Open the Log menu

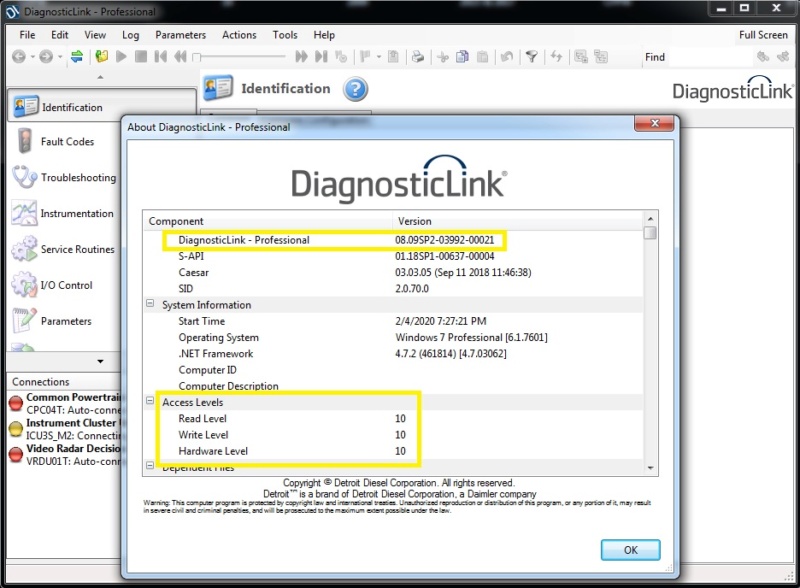(131, 35)
